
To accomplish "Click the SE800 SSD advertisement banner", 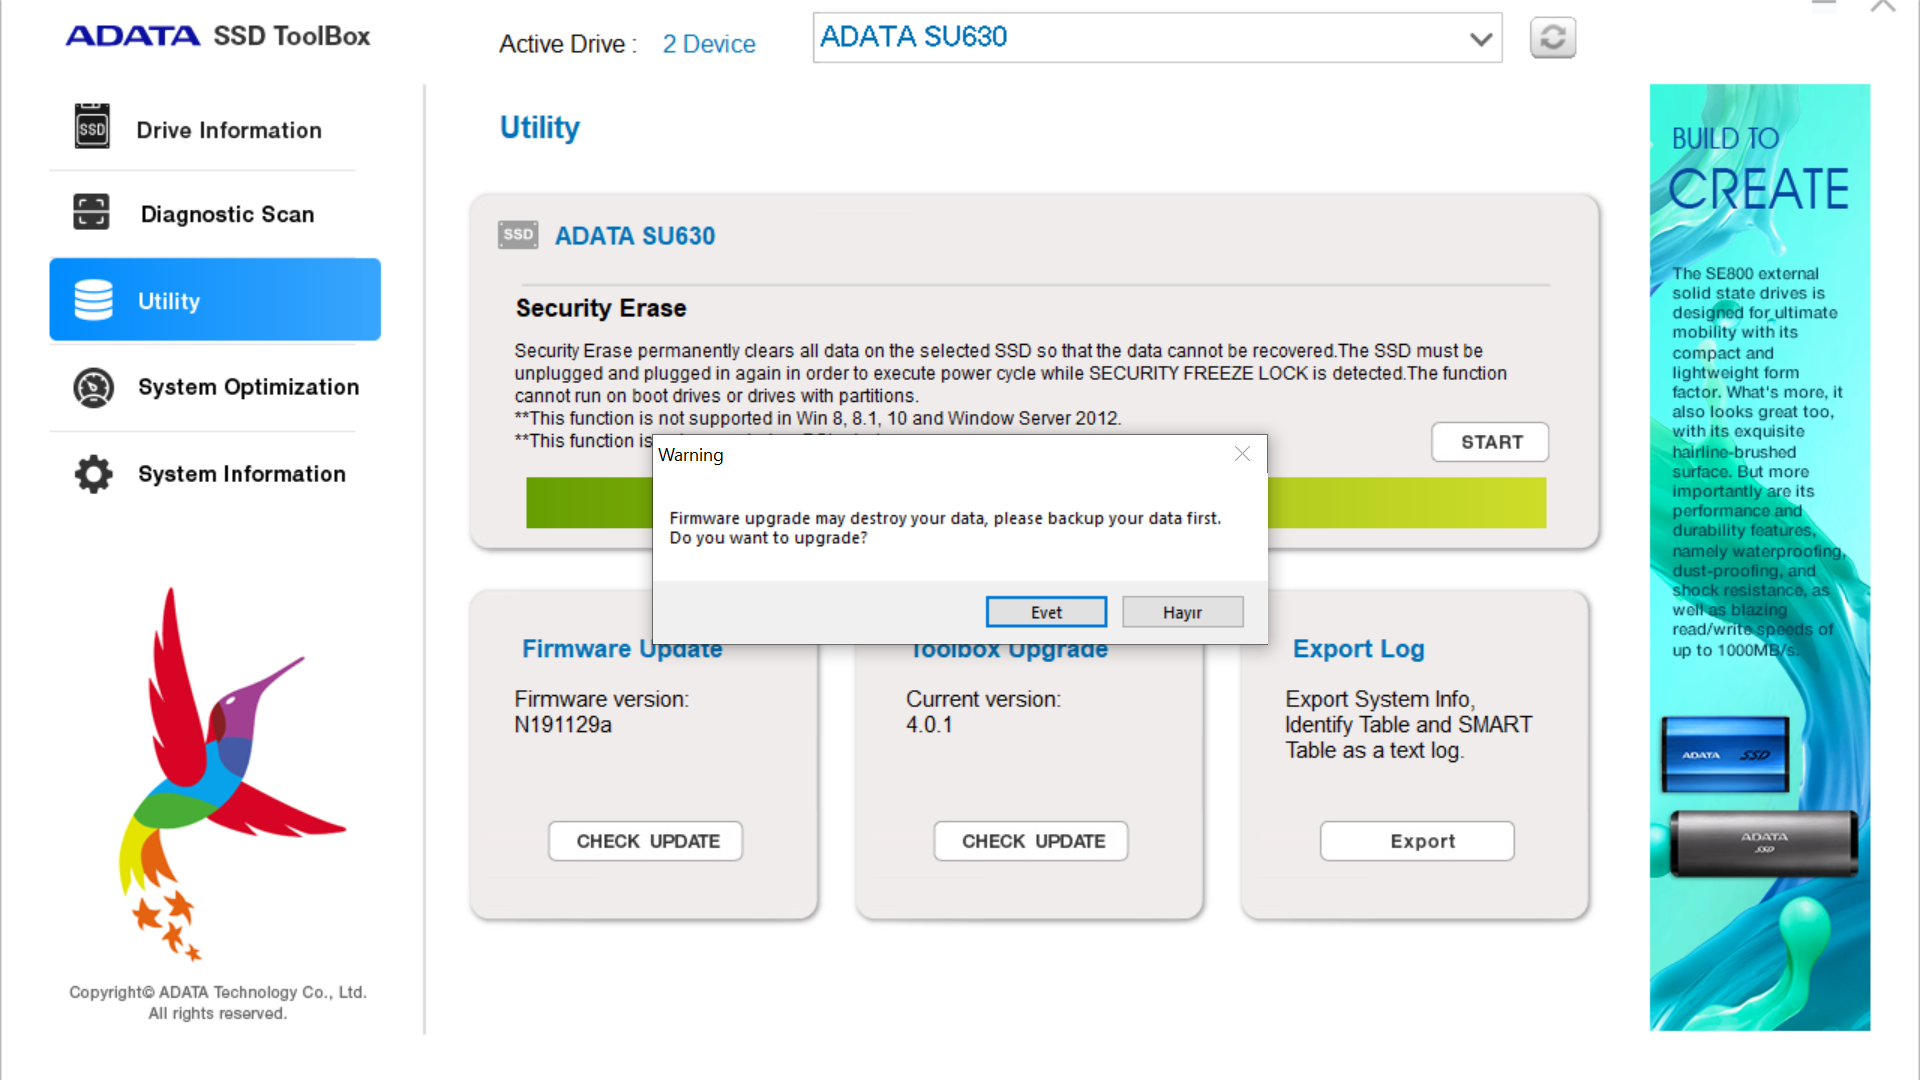I will click(1759, 556).
